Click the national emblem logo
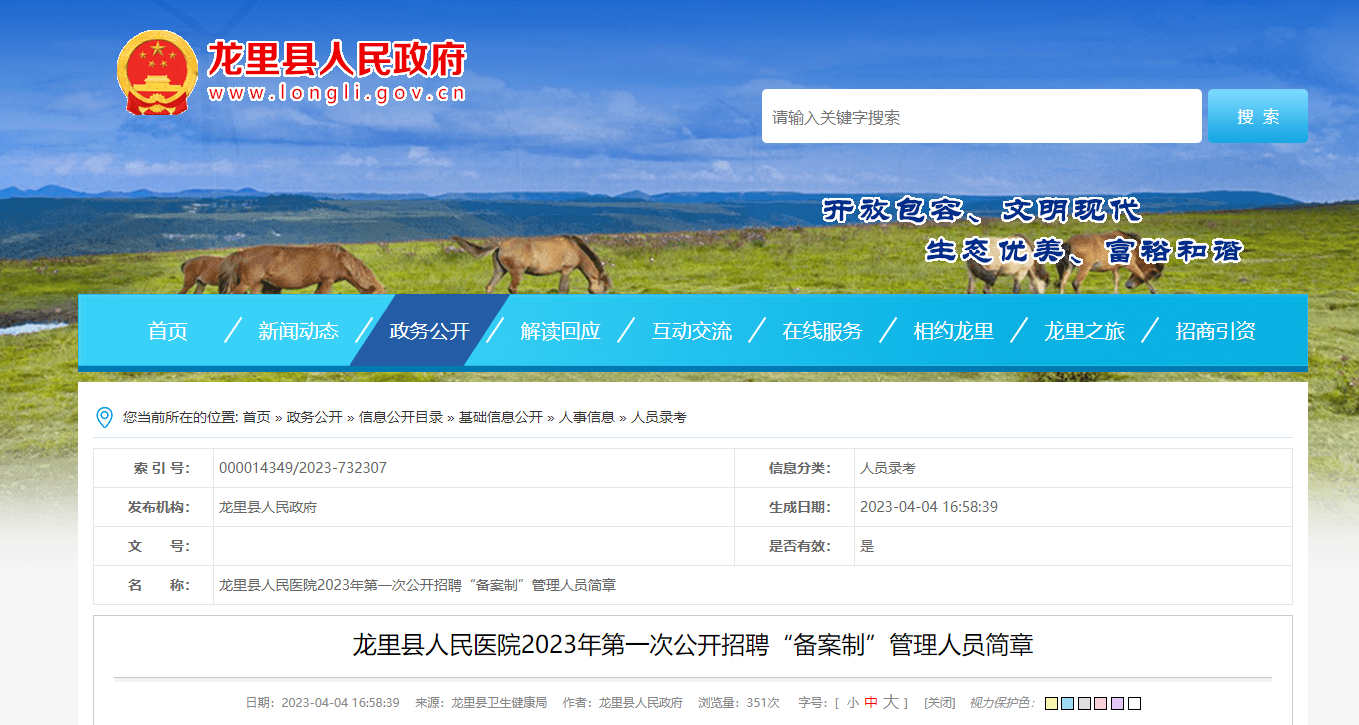Image resolution: width=1359 pixels, height=725 pixels. [x=158, y=72]
